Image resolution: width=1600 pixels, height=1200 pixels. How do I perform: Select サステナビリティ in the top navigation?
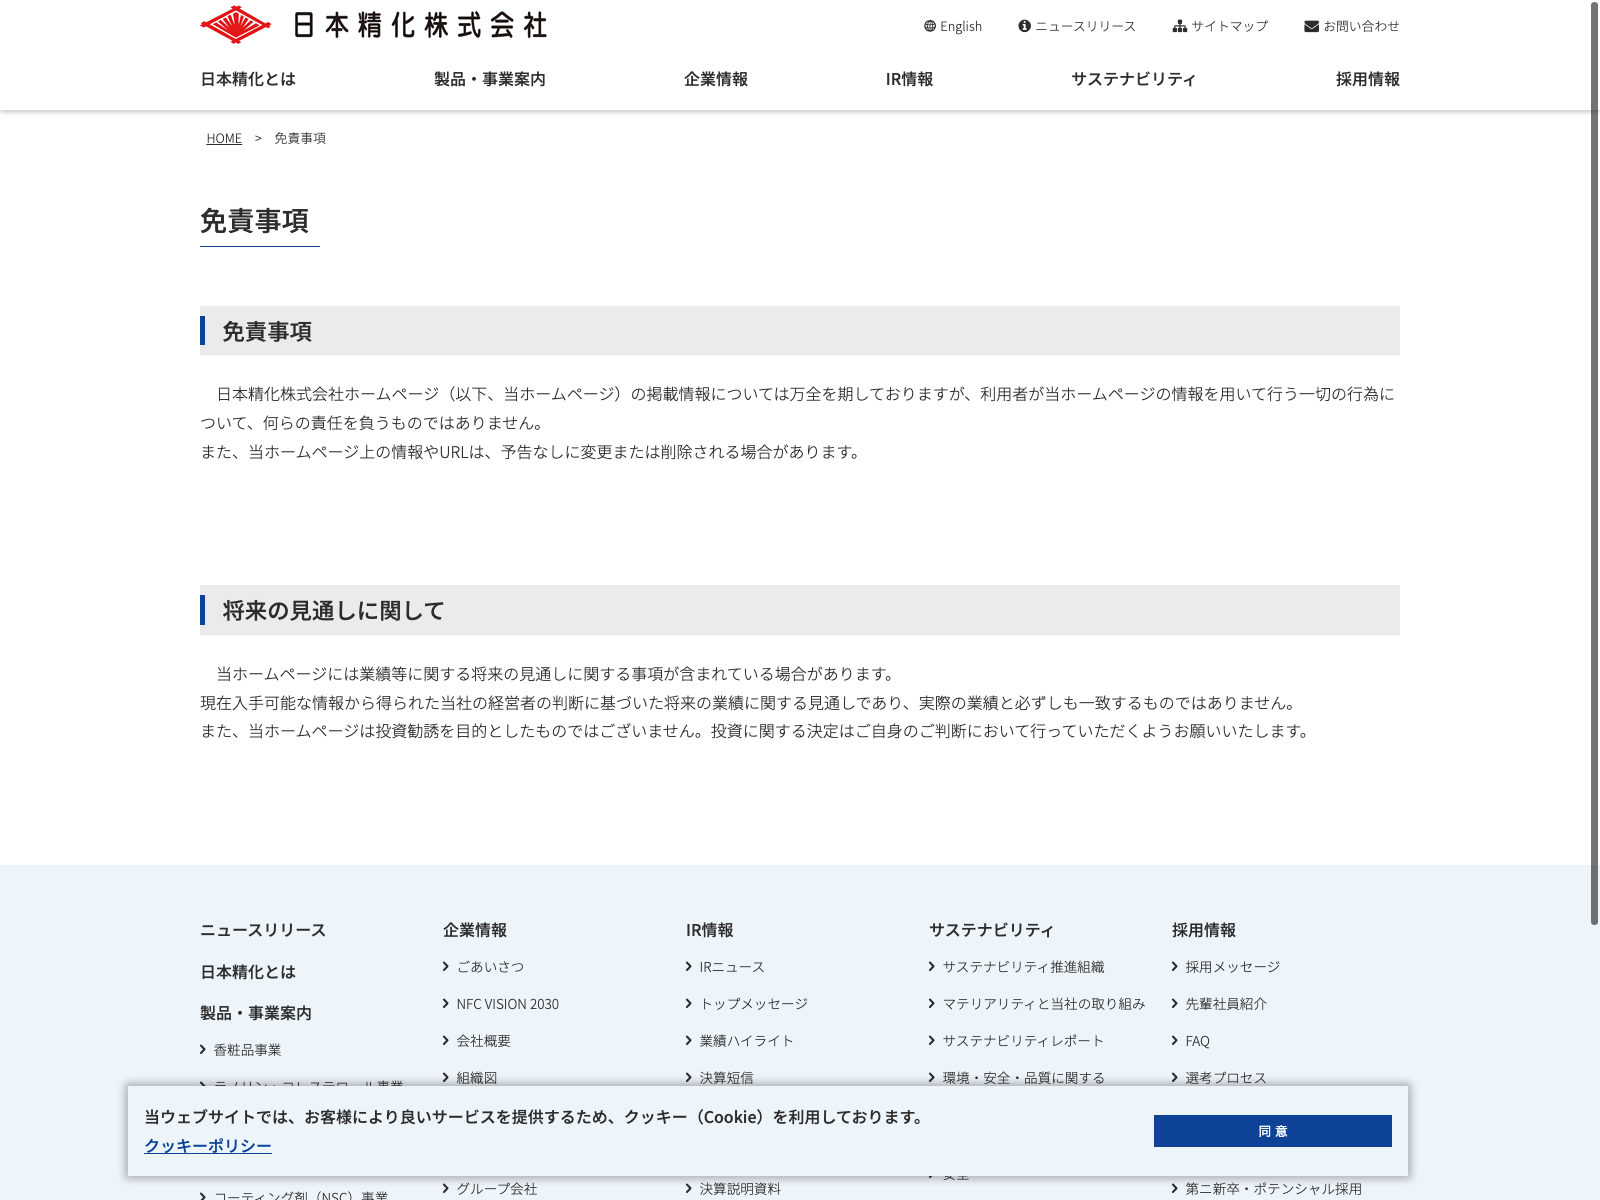click(x=1133, y=79)
